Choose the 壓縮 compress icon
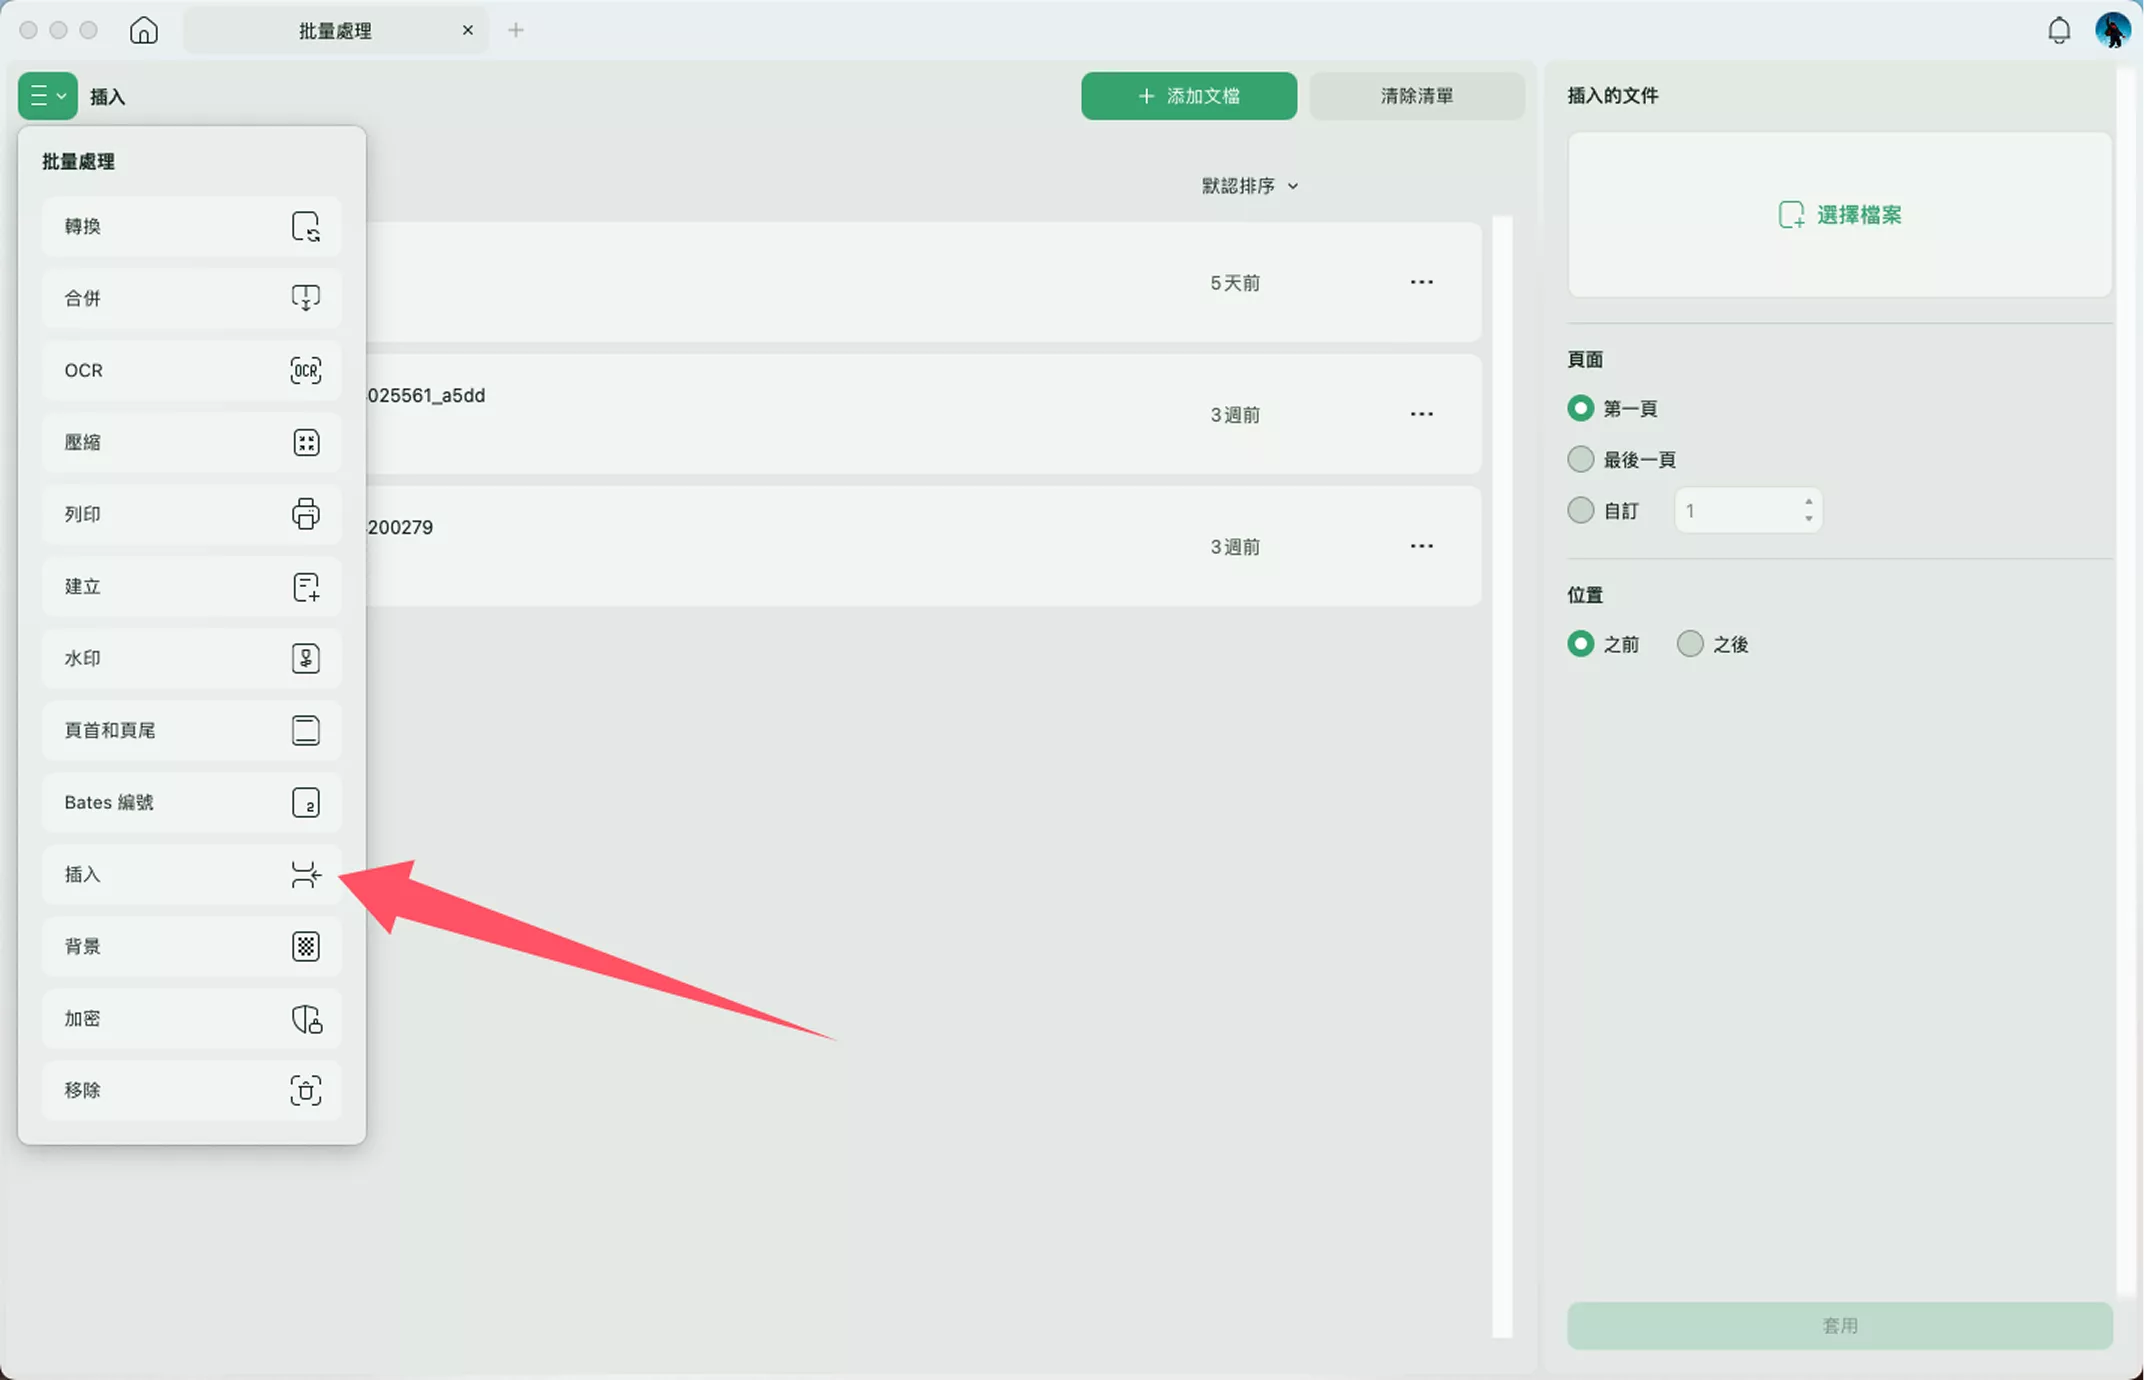 [306, 442]
